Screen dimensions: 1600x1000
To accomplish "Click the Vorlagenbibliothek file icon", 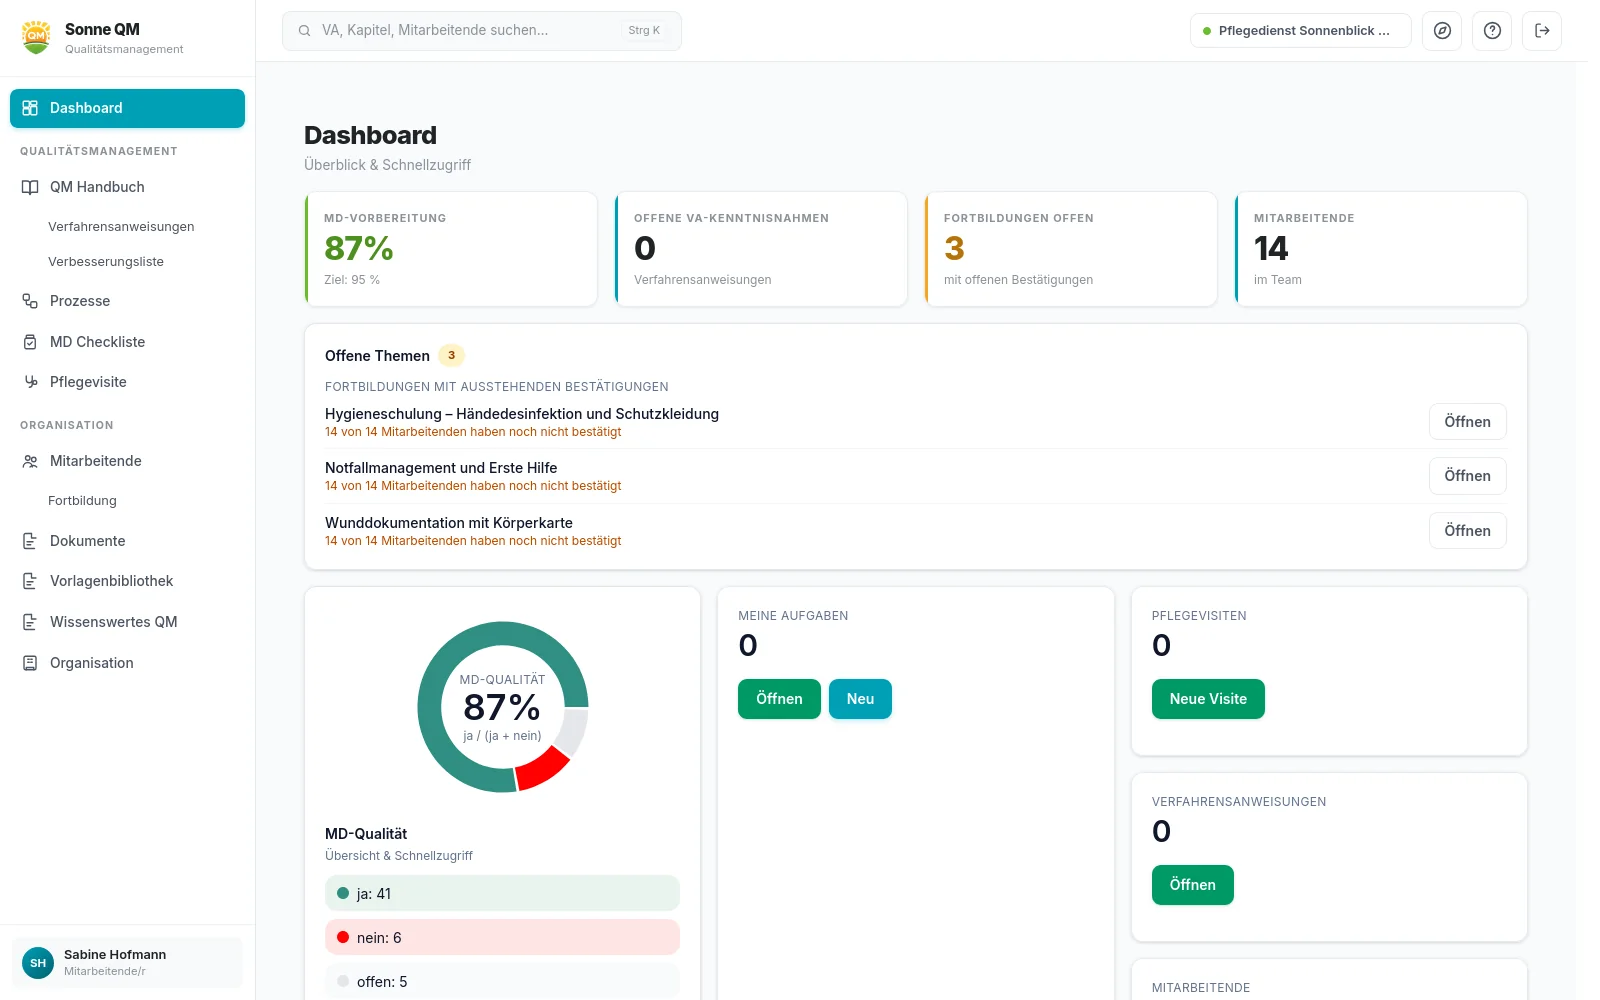I will [30, 581].
